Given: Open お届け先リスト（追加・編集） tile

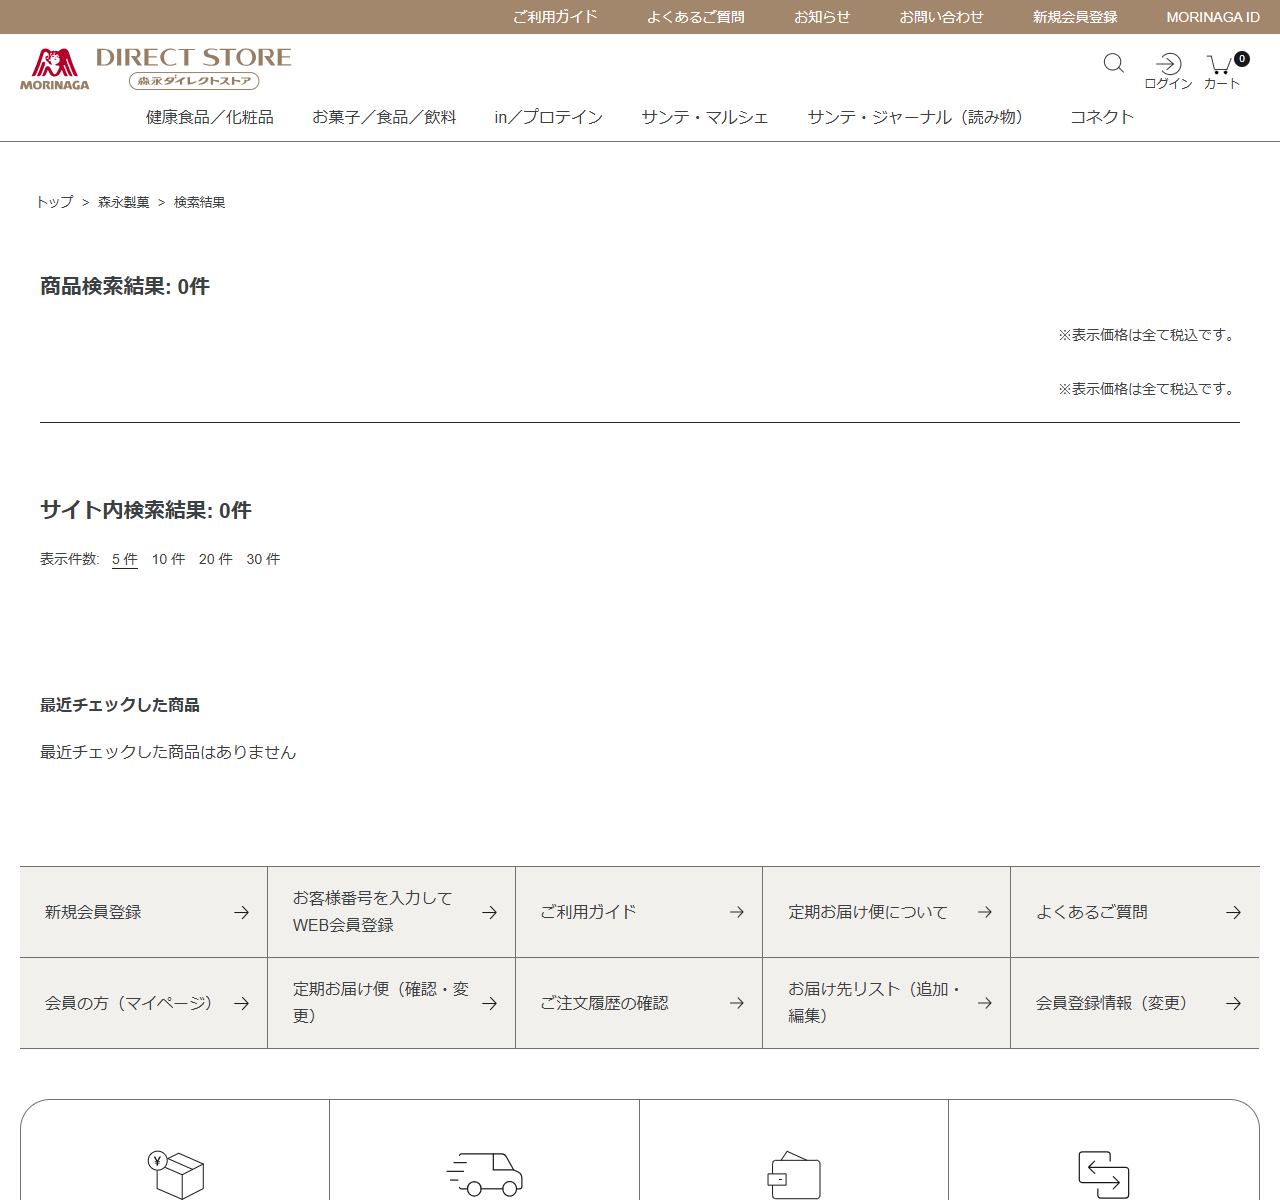Looking at the screenshot, I should [x=887, y=1003].
